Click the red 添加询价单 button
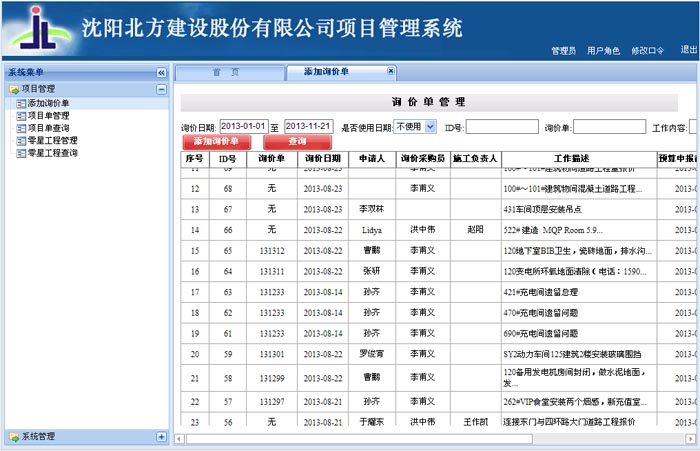 click(x=210, y=142)
